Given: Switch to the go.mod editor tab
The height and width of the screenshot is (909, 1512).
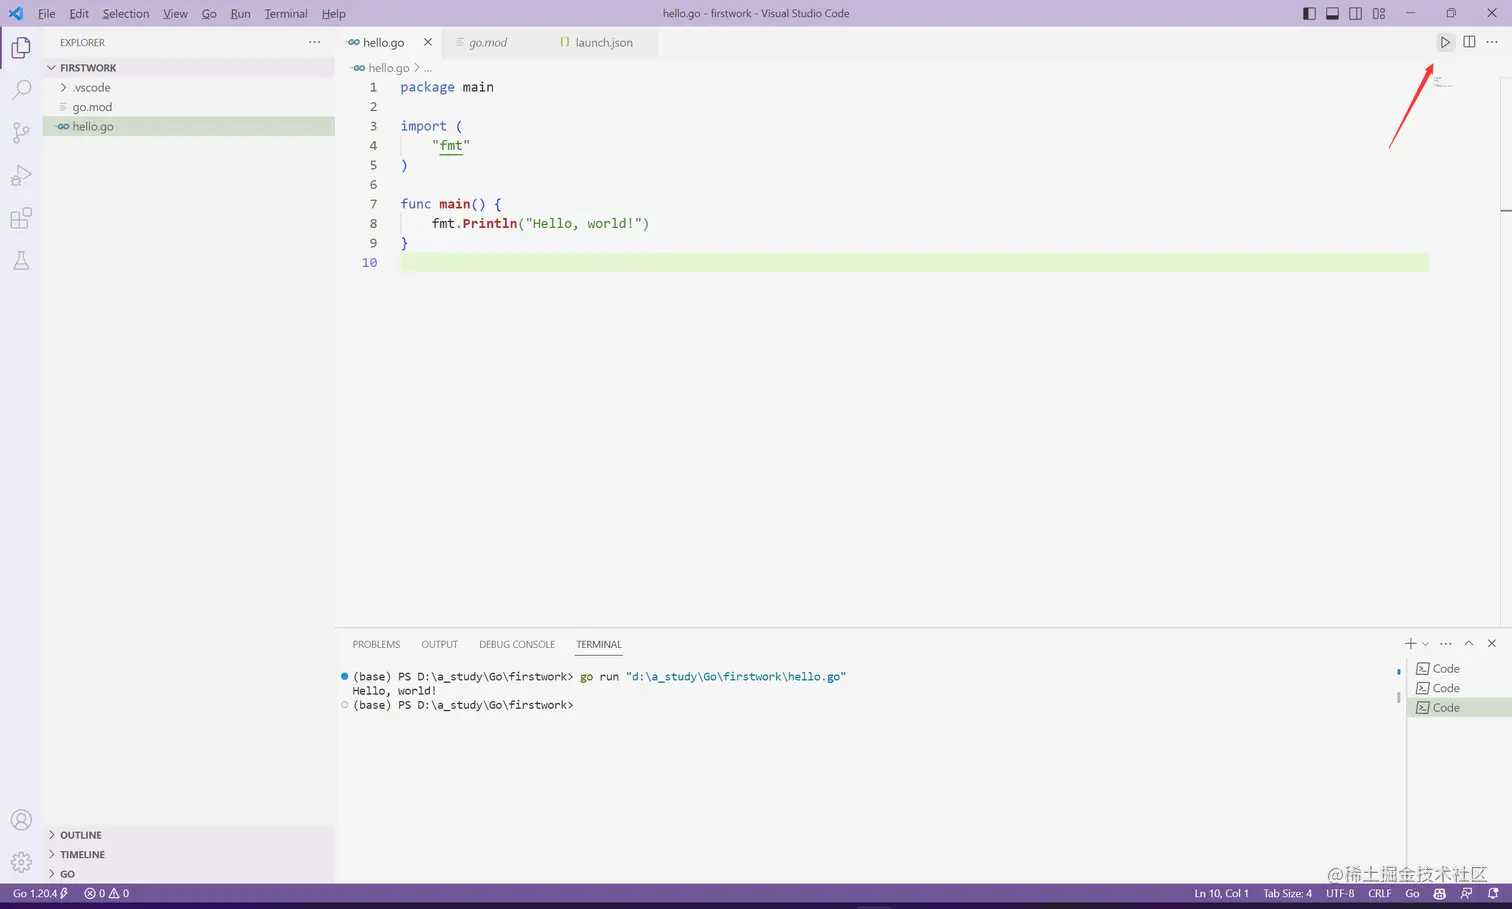Looking at the screenshot, I should [488, 42].
